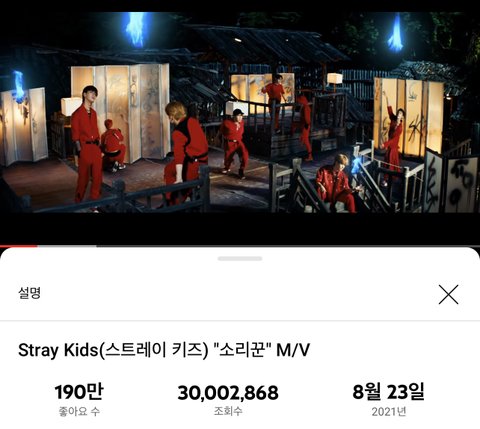Tap the 8월 23일 upload date
The height and width of the screenshot is (429, 480).
pyautogui.click(x=389, y=392)
